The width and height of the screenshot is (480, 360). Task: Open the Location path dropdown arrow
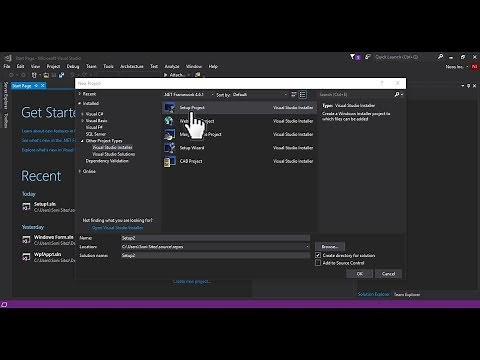307,247
